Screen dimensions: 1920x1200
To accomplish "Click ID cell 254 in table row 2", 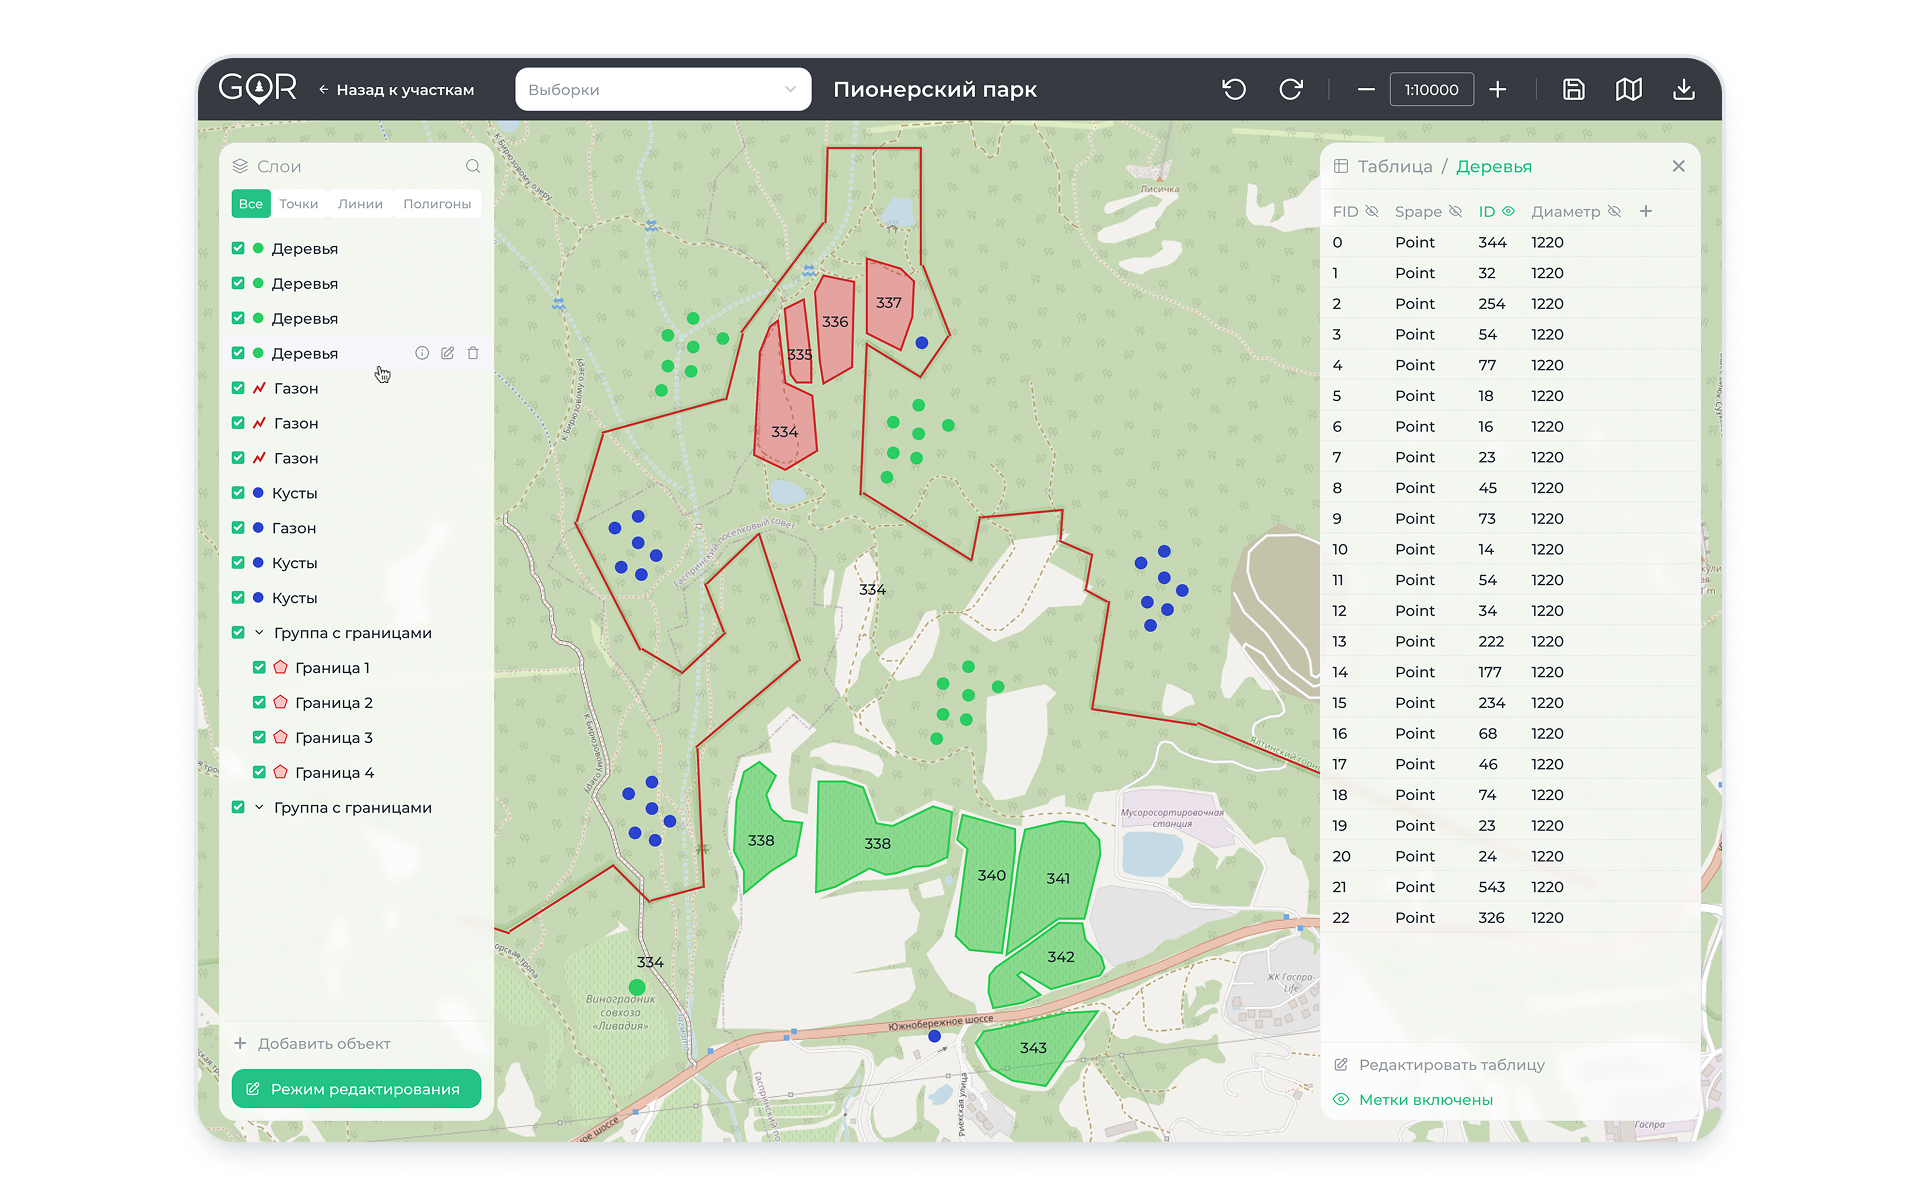I will coord(1491,304).
